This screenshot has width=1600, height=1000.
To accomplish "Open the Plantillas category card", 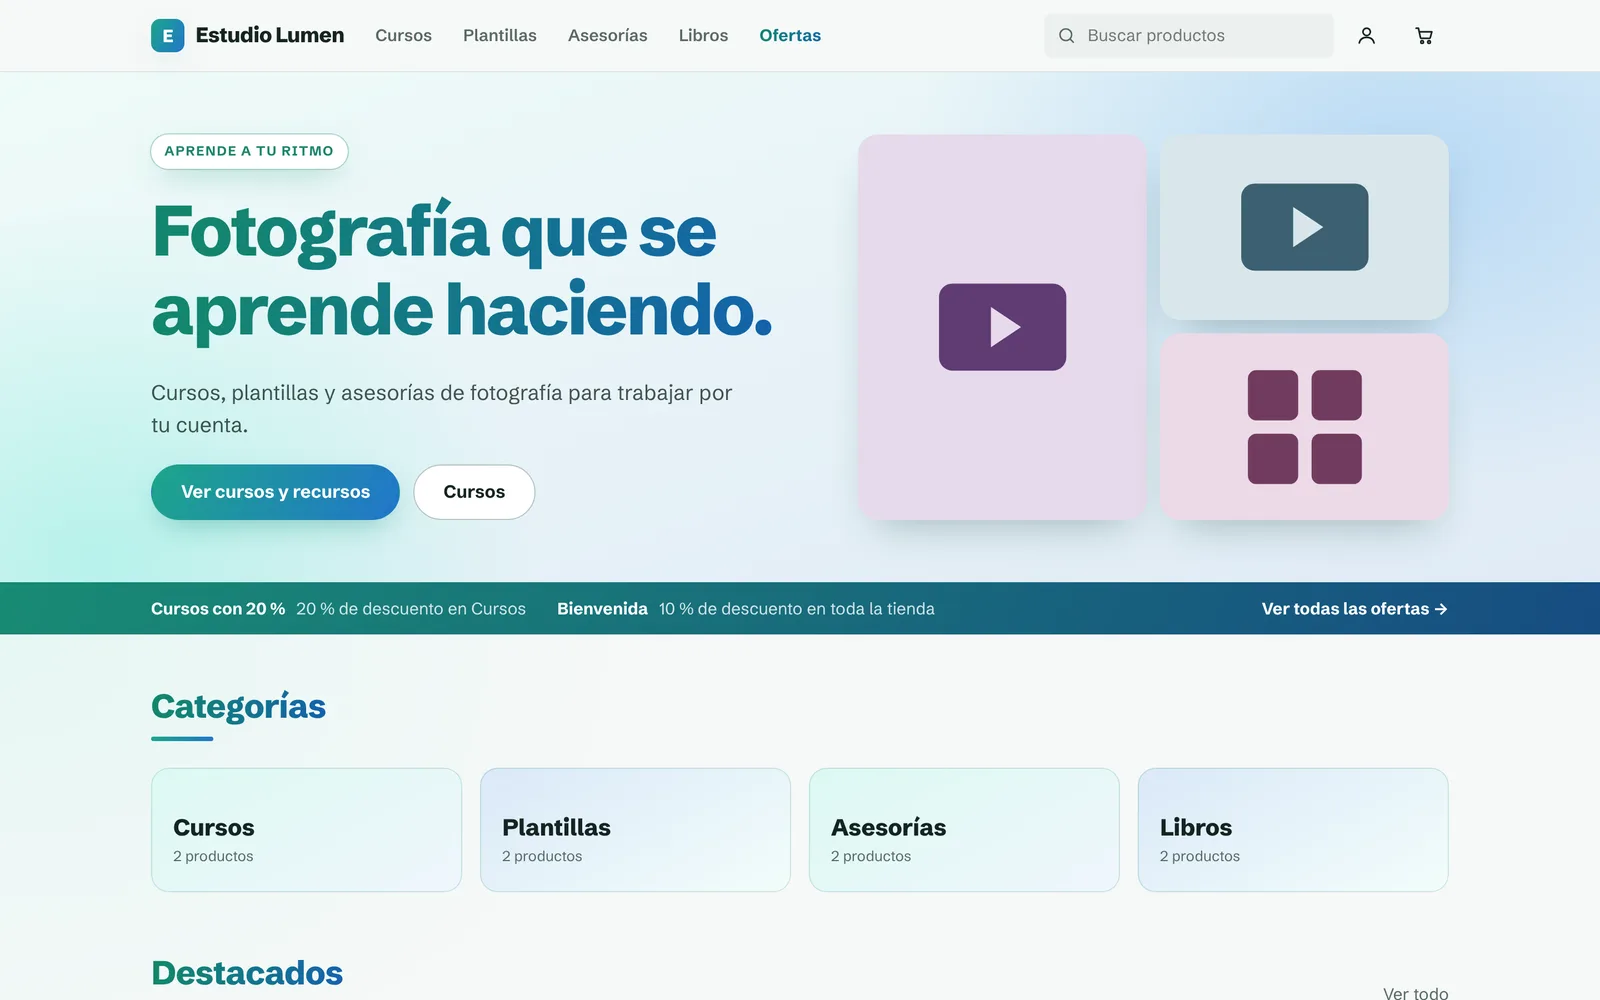I will coord(635,830).
